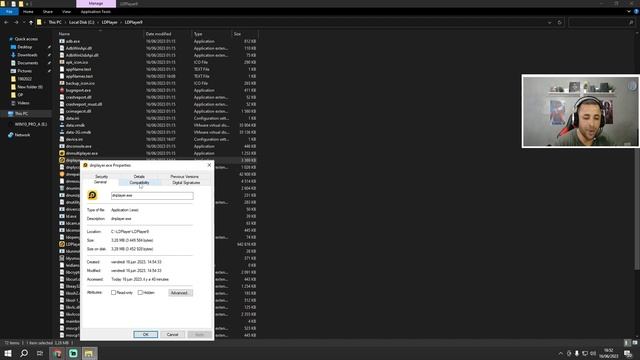Select the dnmultiplayer.exe file icon
640x360 pixels.
click(x=62, y=153)
